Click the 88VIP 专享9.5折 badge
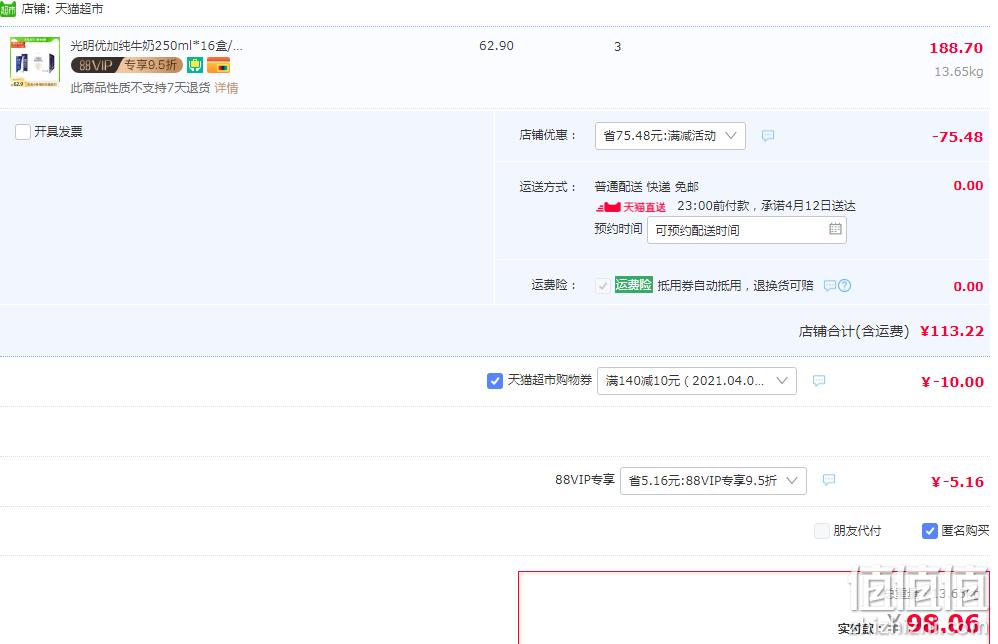The height and width of the screenshot is (644, 998). coord(127,65)
